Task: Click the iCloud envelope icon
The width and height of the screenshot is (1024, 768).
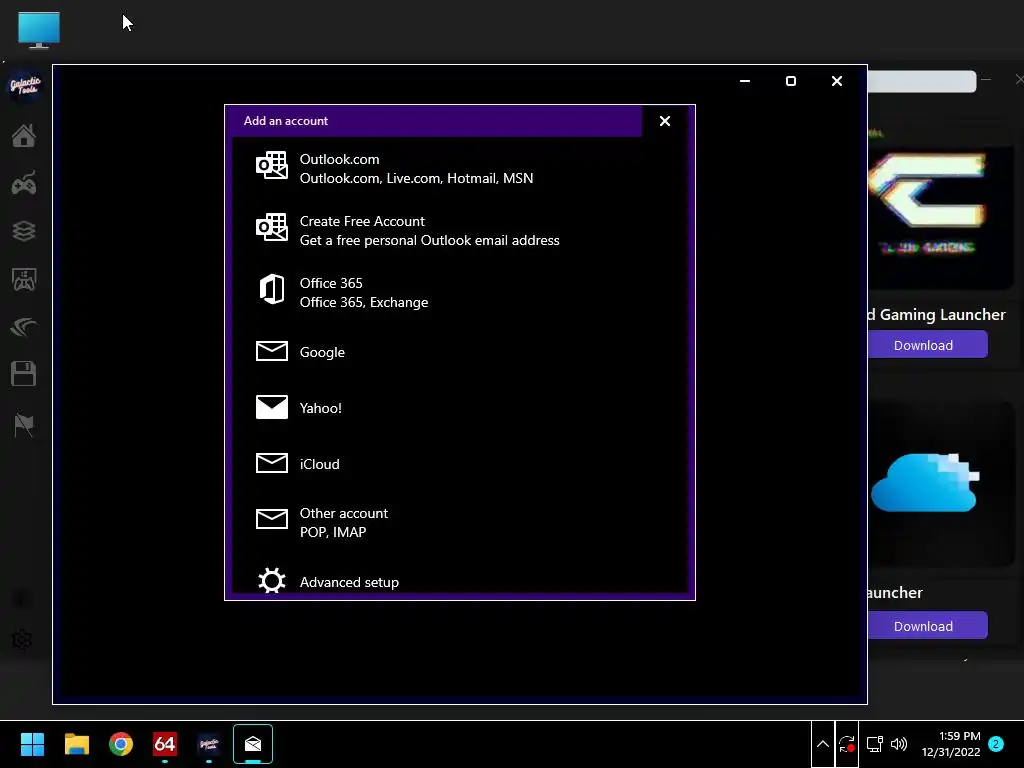Action: 272,463
